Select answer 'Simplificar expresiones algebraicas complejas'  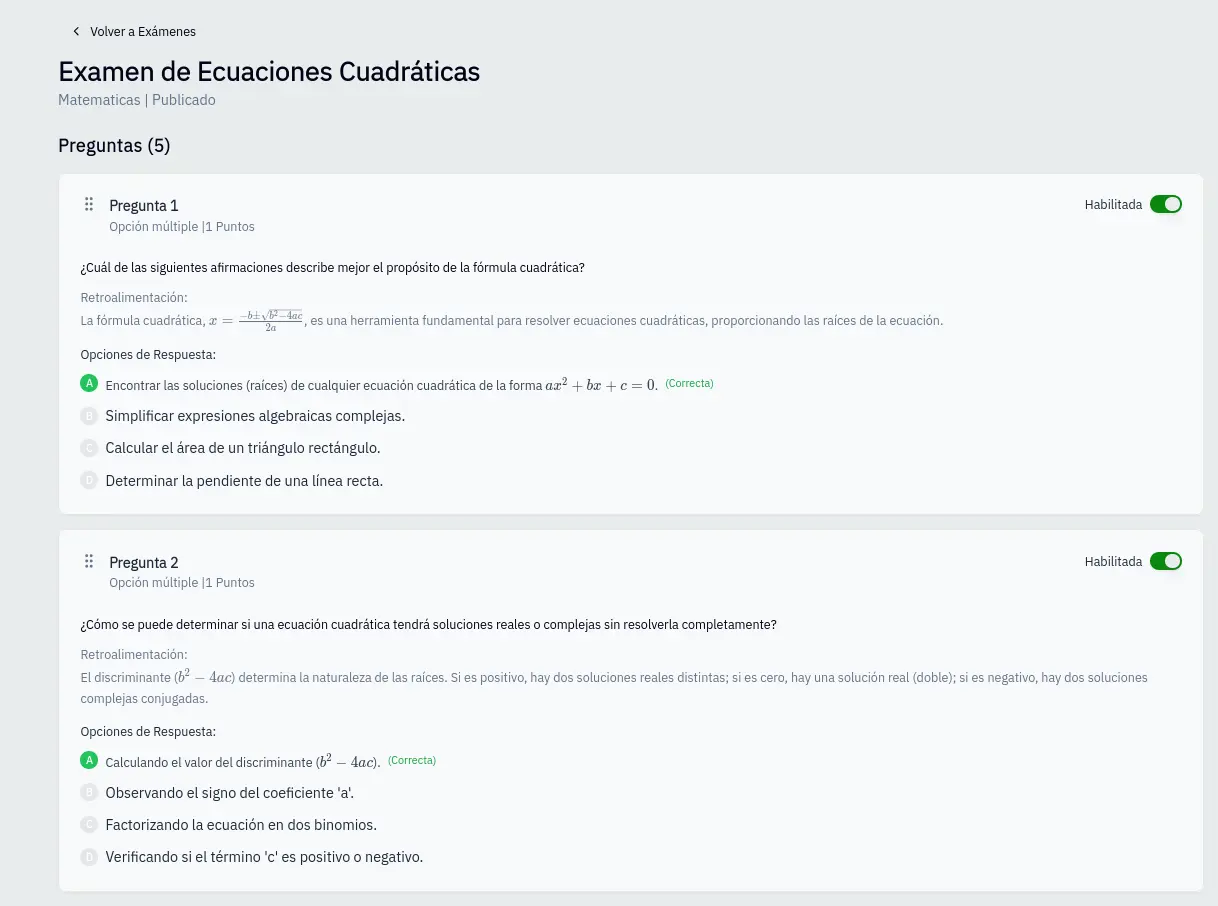pyautogui.click(x=255, y=416)
